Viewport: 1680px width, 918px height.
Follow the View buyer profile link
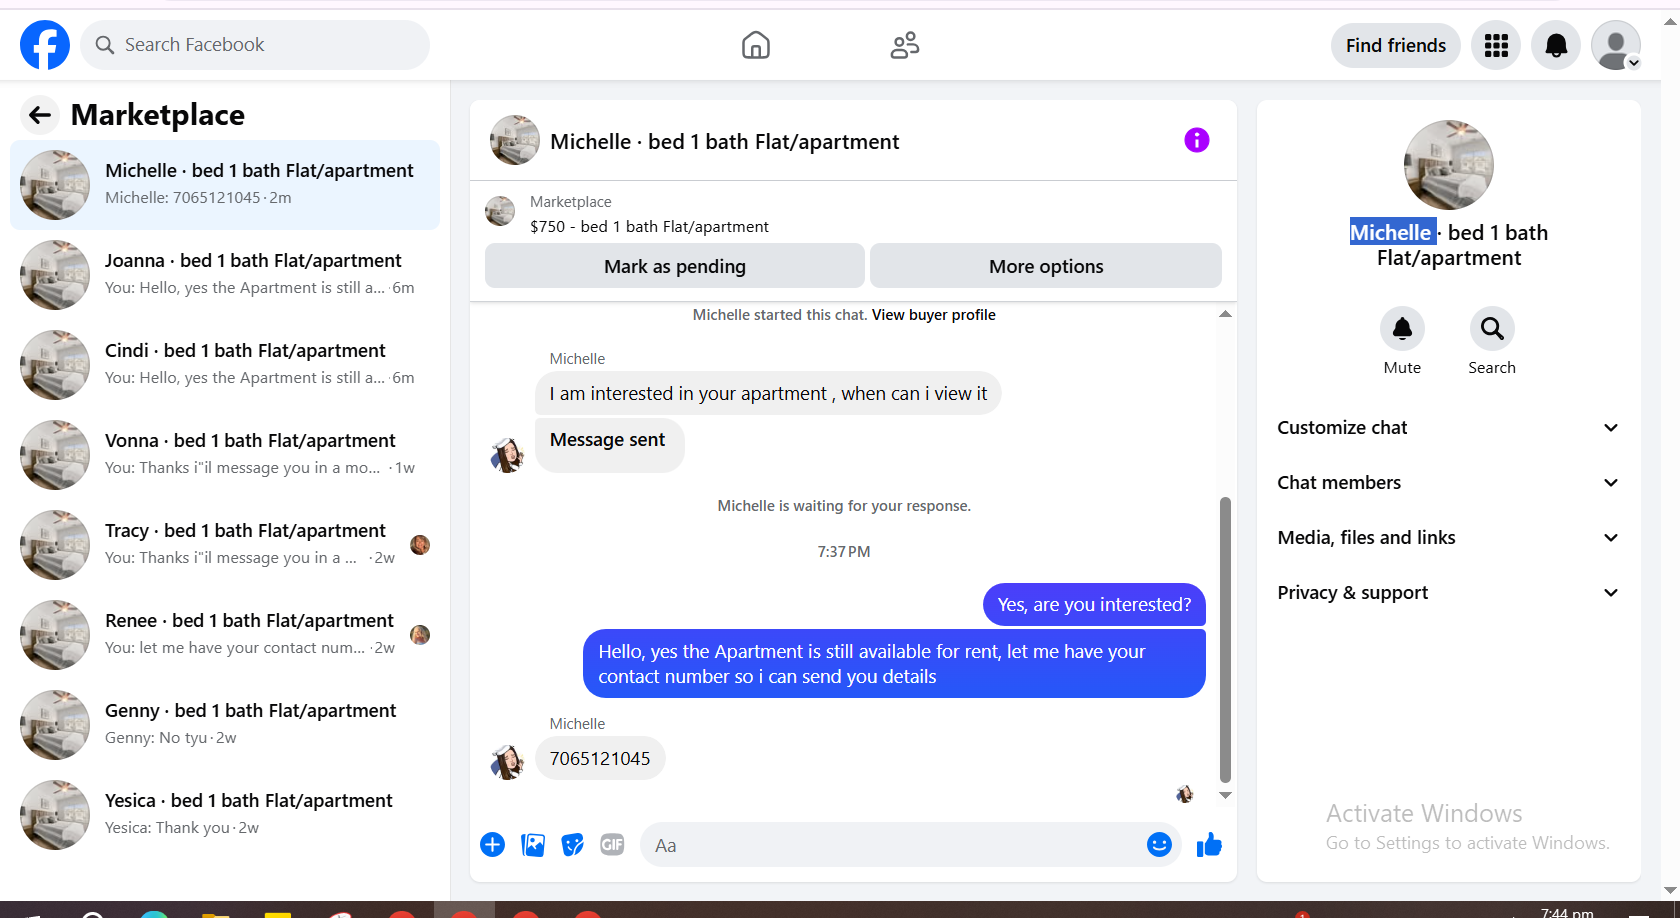tap(934, 315)
